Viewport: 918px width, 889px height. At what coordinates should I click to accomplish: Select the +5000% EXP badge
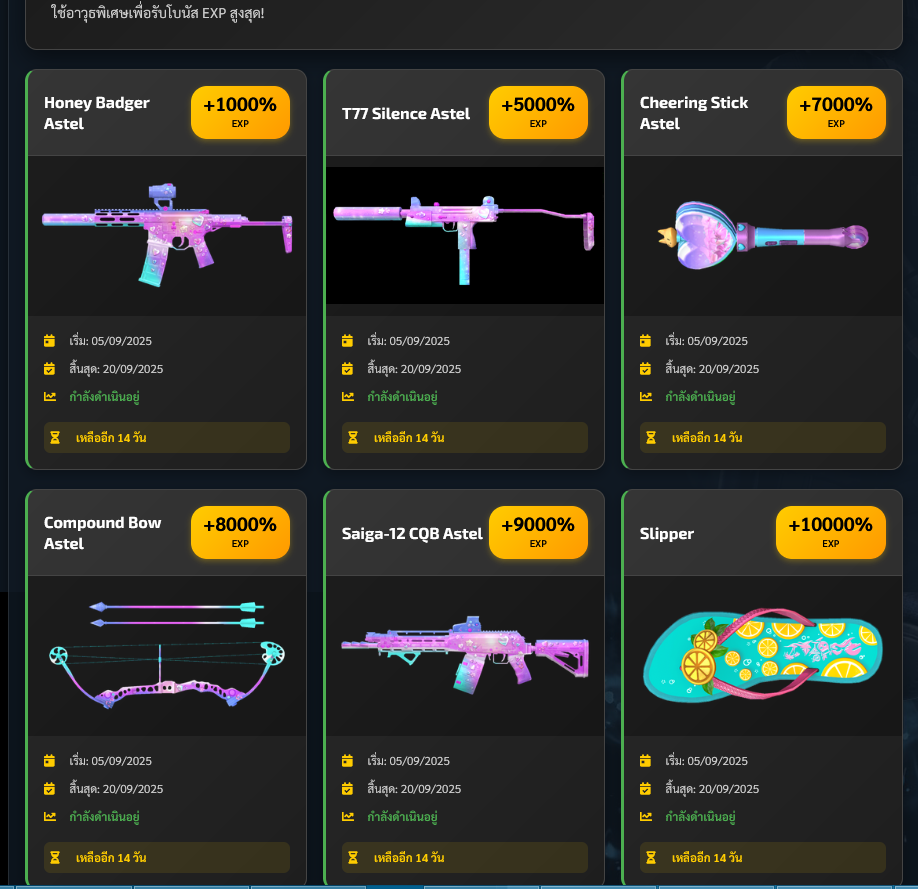(x=538, y=112)
